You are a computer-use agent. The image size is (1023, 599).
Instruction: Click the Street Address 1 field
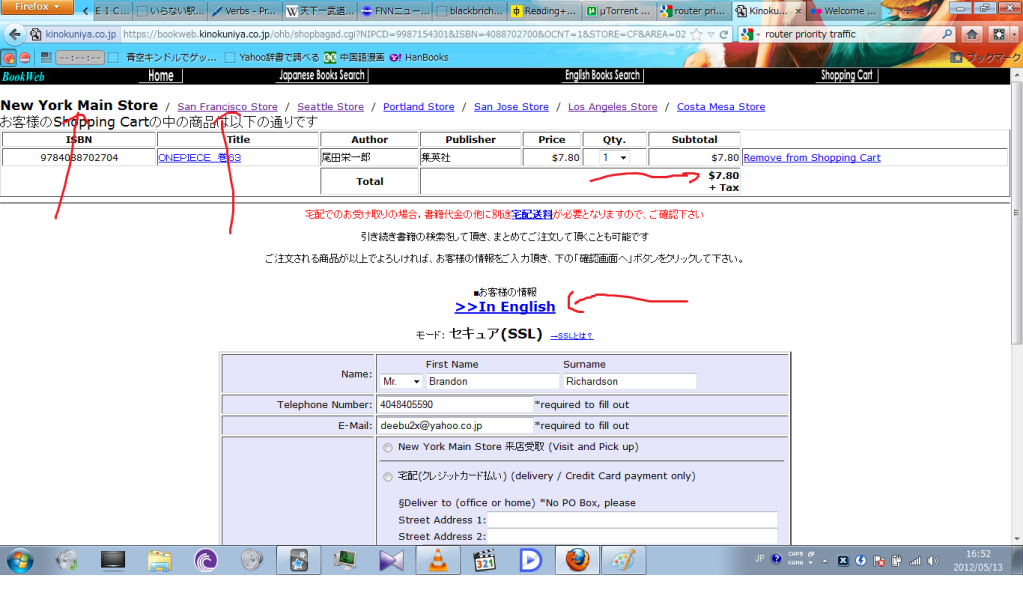tap(631, 520)
